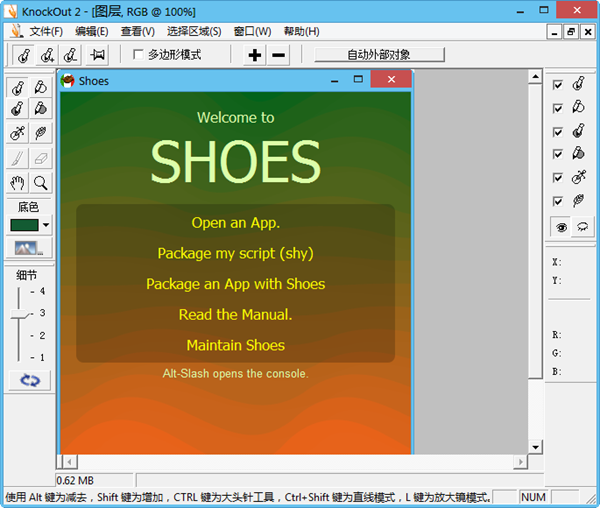Click Package an App with Shoes
Viewport: 600px width, 508px height.
(x=236, y=284)
